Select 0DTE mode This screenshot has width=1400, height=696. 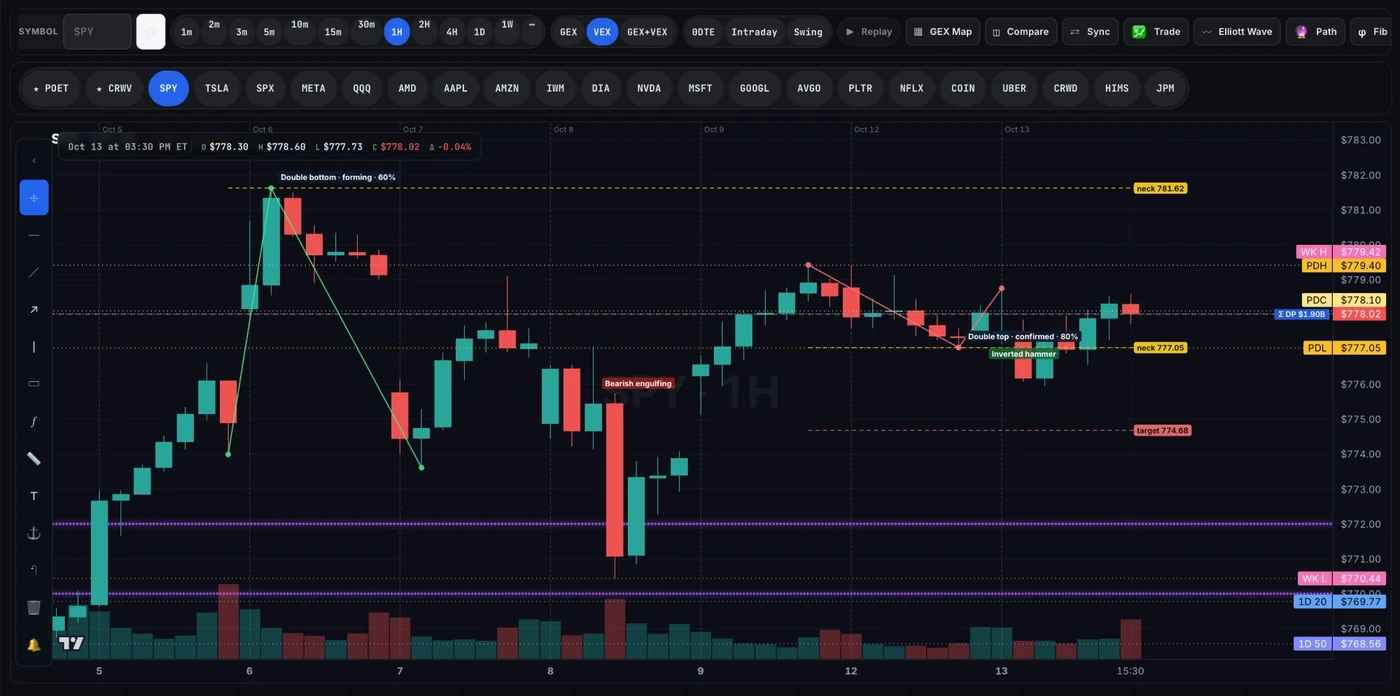click(x=704, y=32)
